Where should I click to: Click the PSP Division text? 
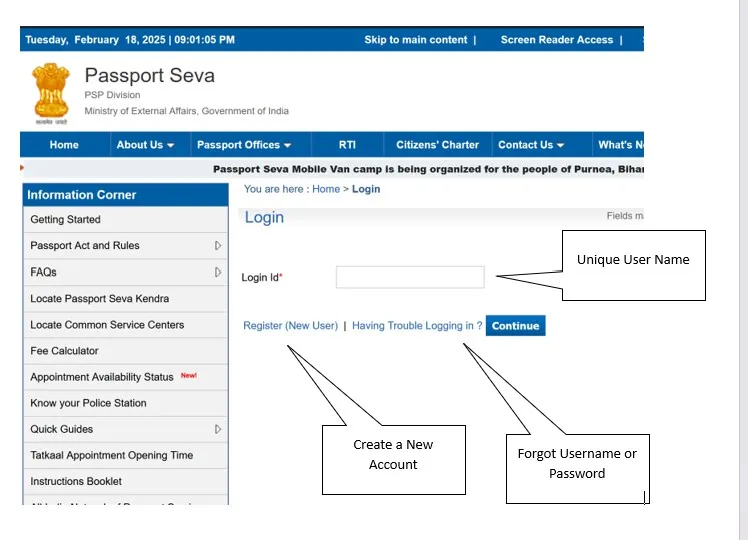(112, 95)
